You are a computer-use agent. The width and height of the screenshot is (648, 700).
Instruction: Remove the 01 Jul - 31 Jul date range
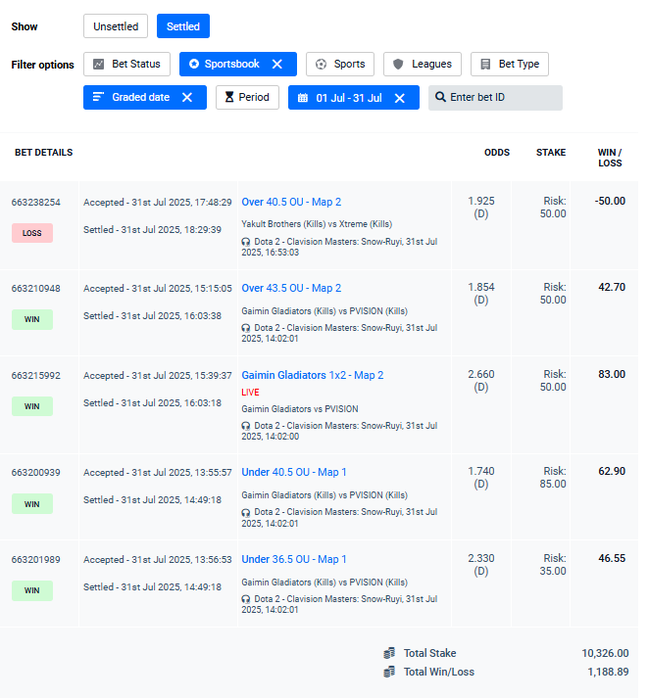click(x=400, y=98)
